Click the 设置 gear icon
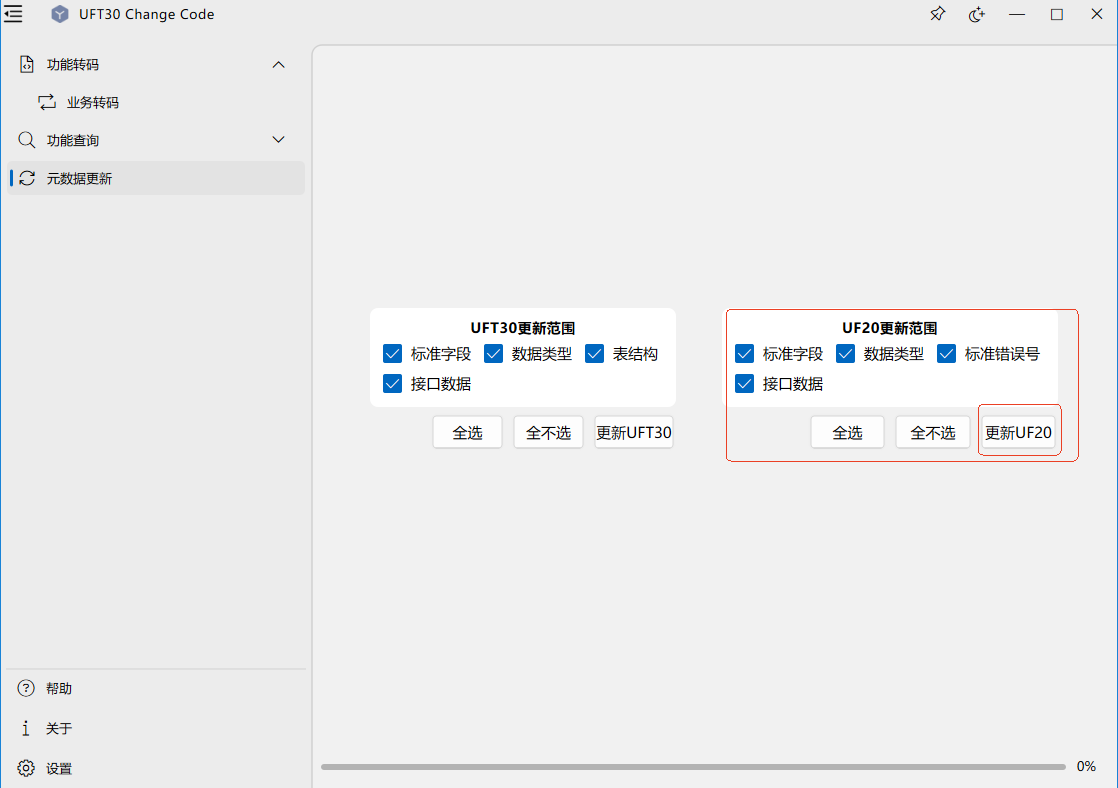1118x788 pixels. click(26, 768)
